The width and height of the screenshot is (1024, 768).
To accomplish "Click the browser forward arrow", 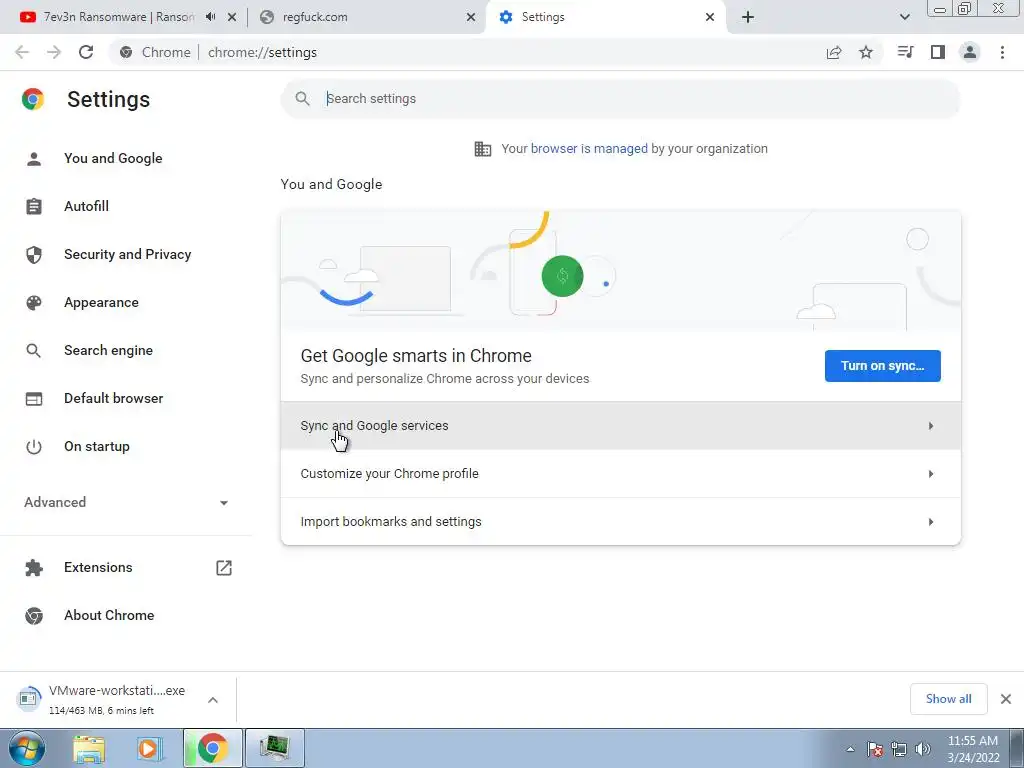I will tap(54, 52).
